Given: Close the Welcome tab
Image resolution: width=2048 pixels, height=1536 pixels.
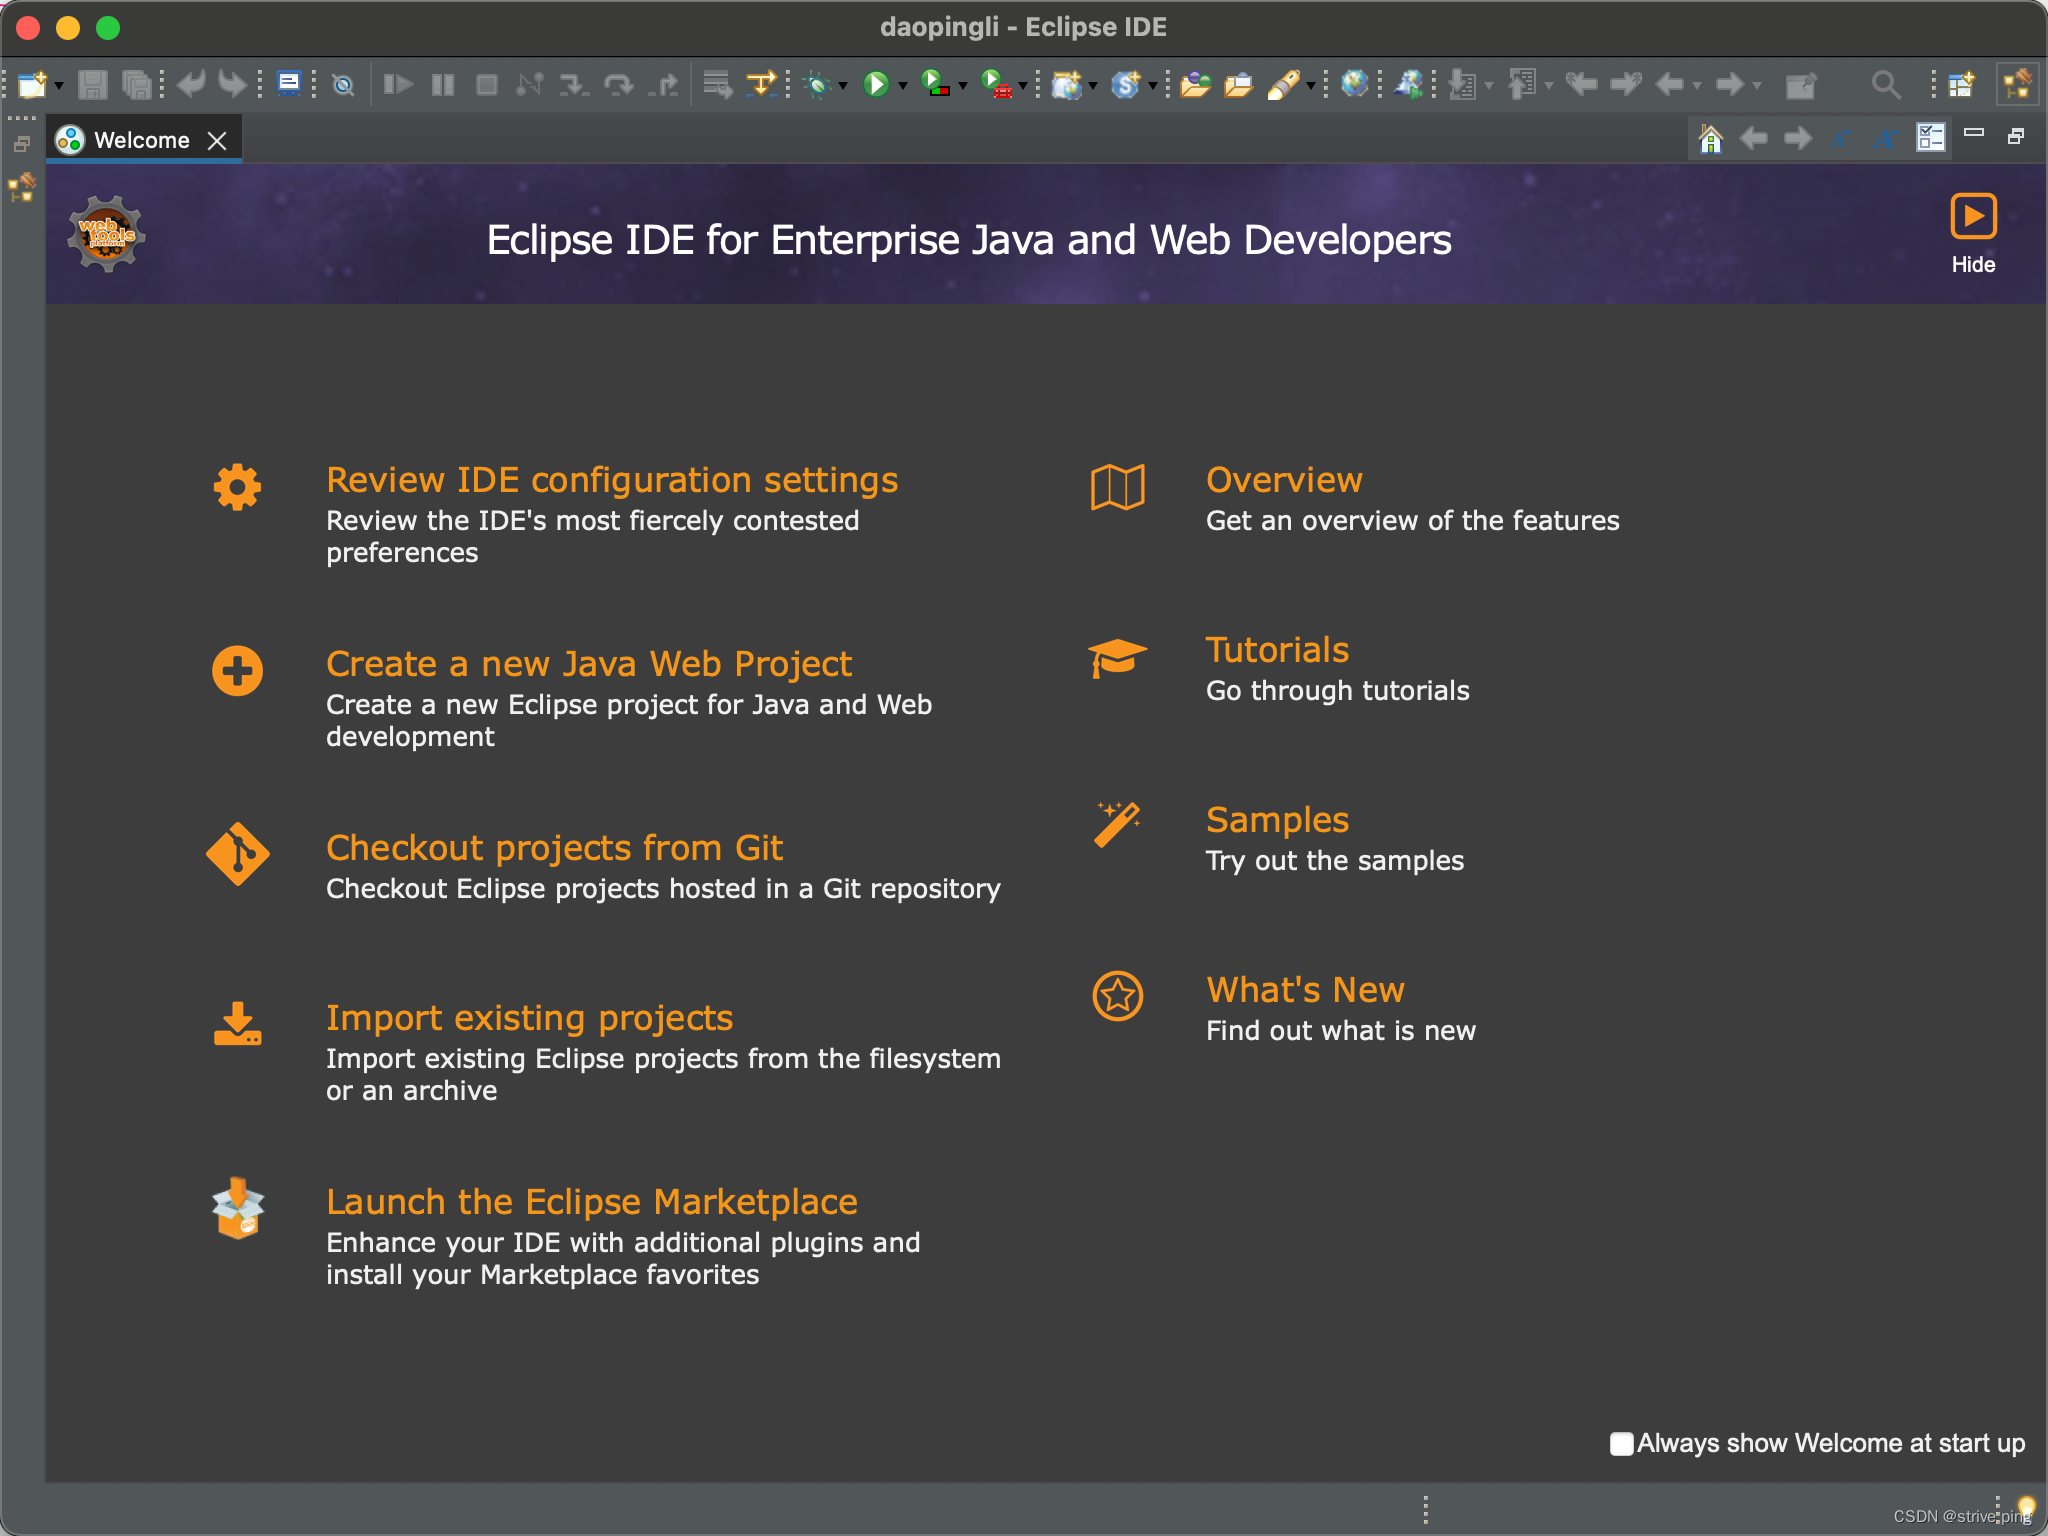Looking at the screenshot, I should tap(217, 141).
